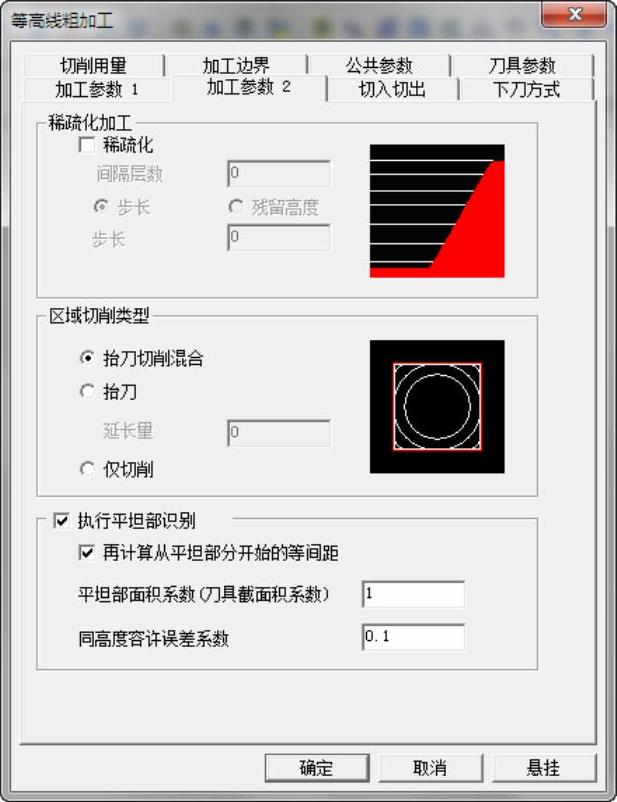Select the 公共参数 tab
The image size is (617, 802).
pyautogui.click(x=379, y=65)
